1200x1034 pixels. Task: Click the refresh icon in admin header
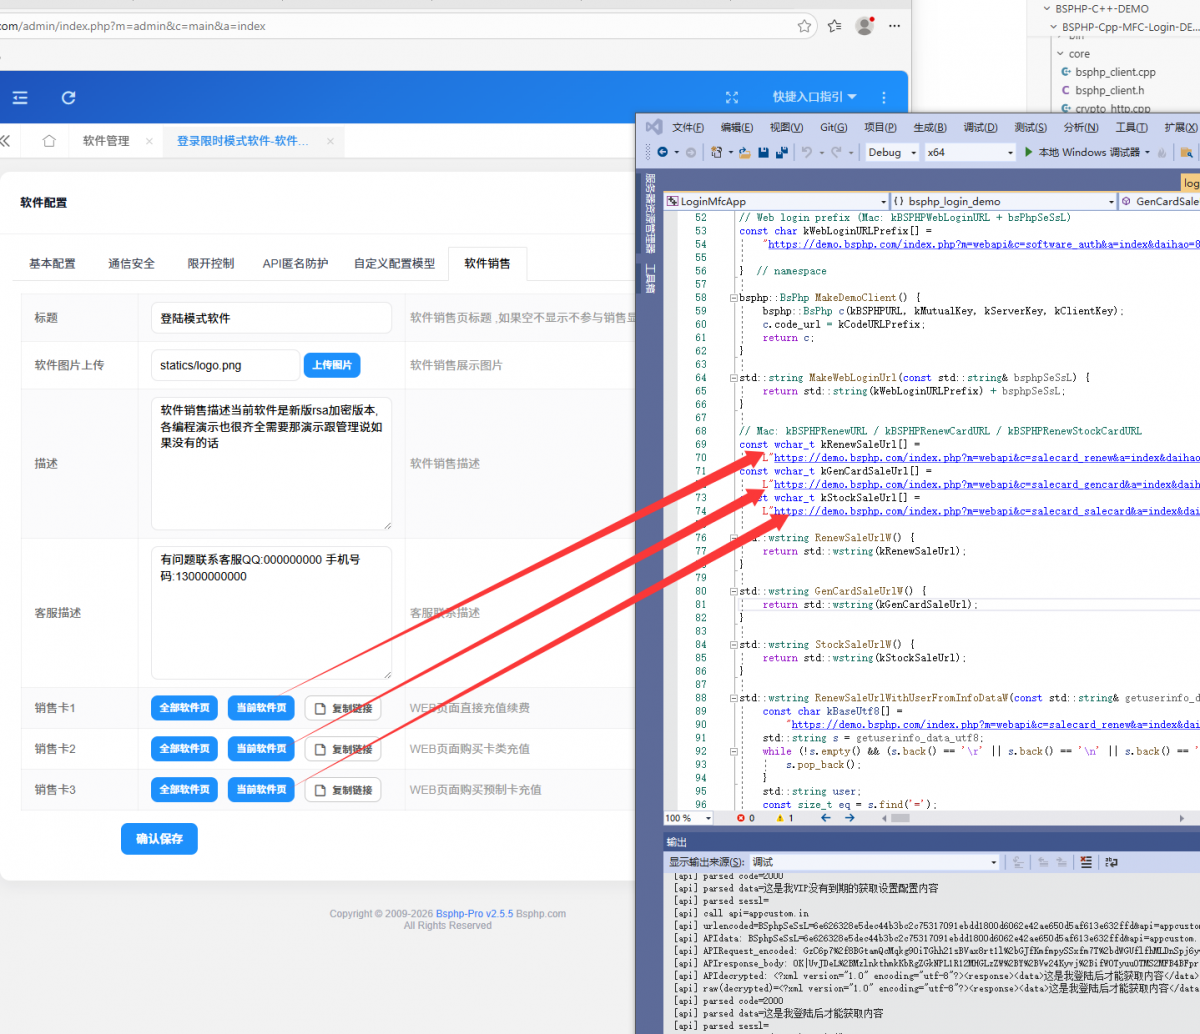pyautogui.click(x=68, y=98)
